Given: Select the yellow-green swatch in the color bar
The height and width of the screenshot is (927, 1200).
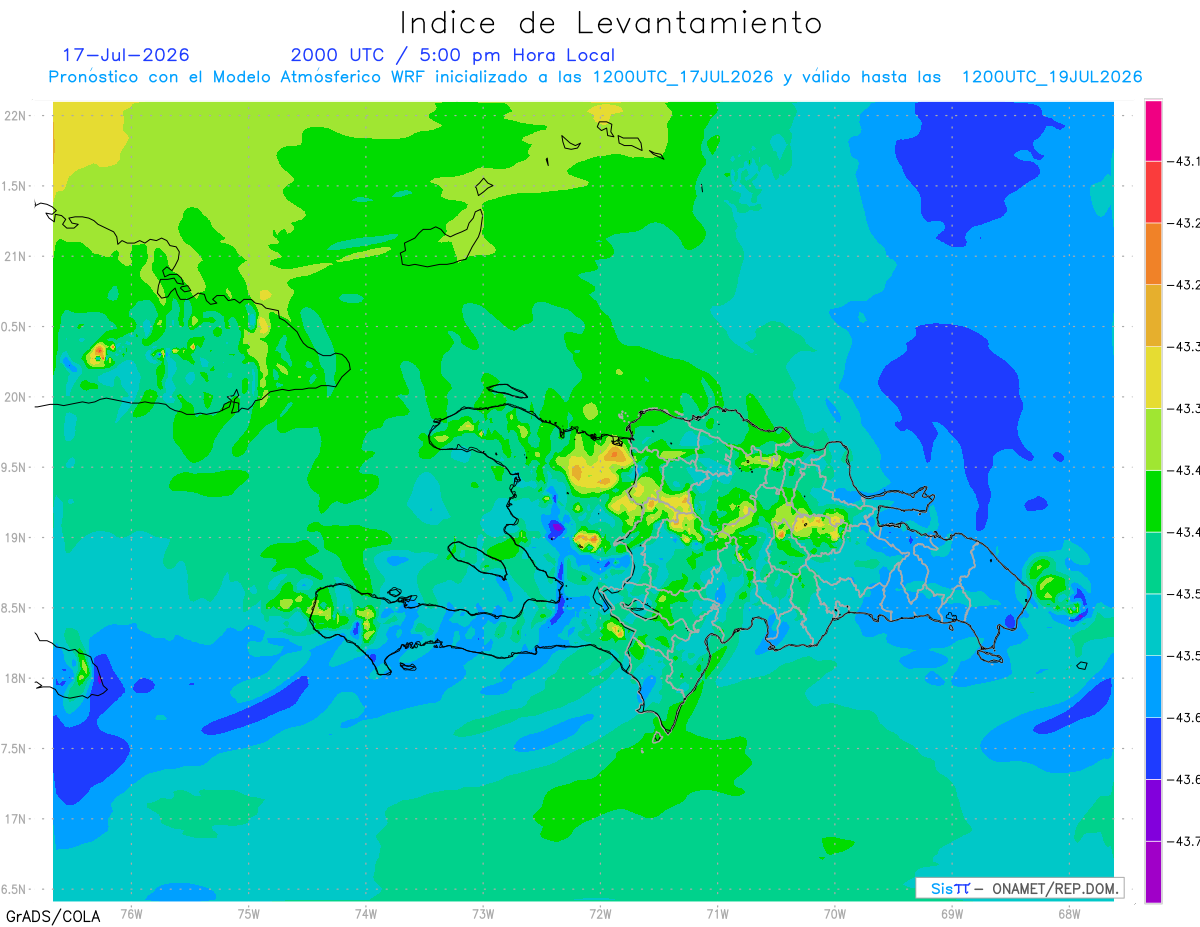Looking at the screenshot, I should tap(1153, 439).
